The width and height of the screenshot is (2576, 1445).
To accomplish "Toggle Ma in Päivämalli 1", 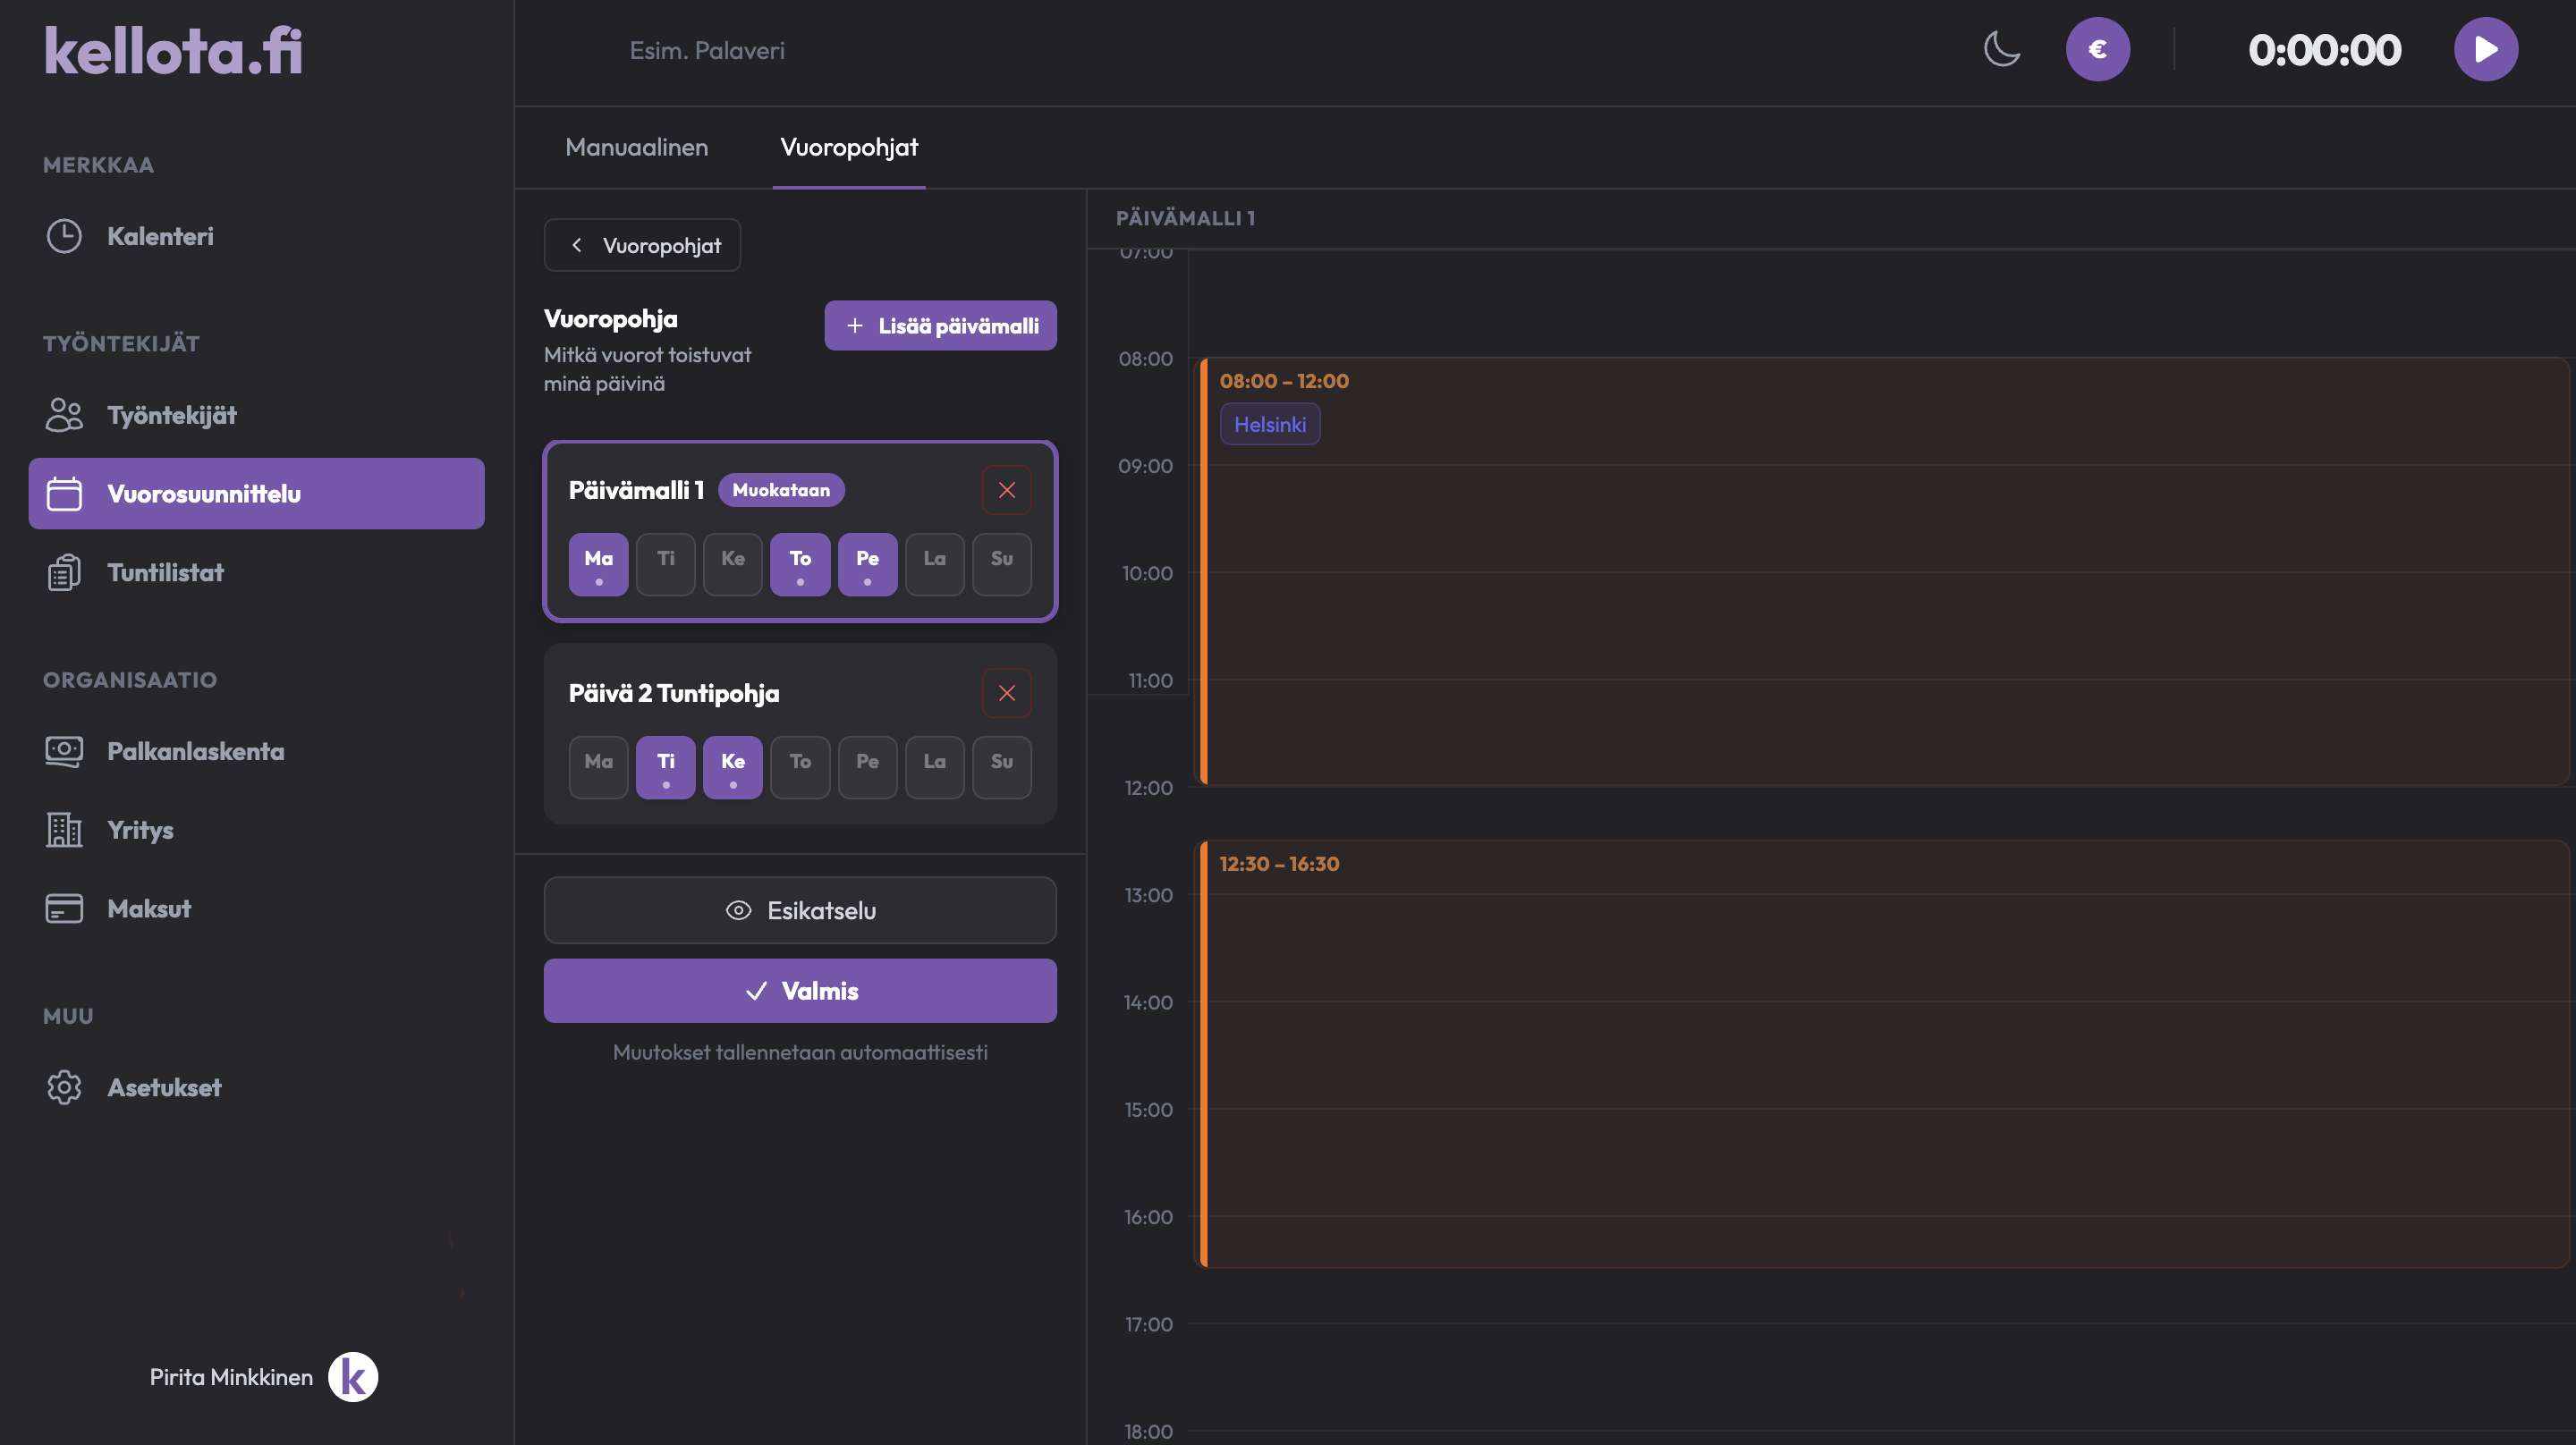I will tap(598, 565).
